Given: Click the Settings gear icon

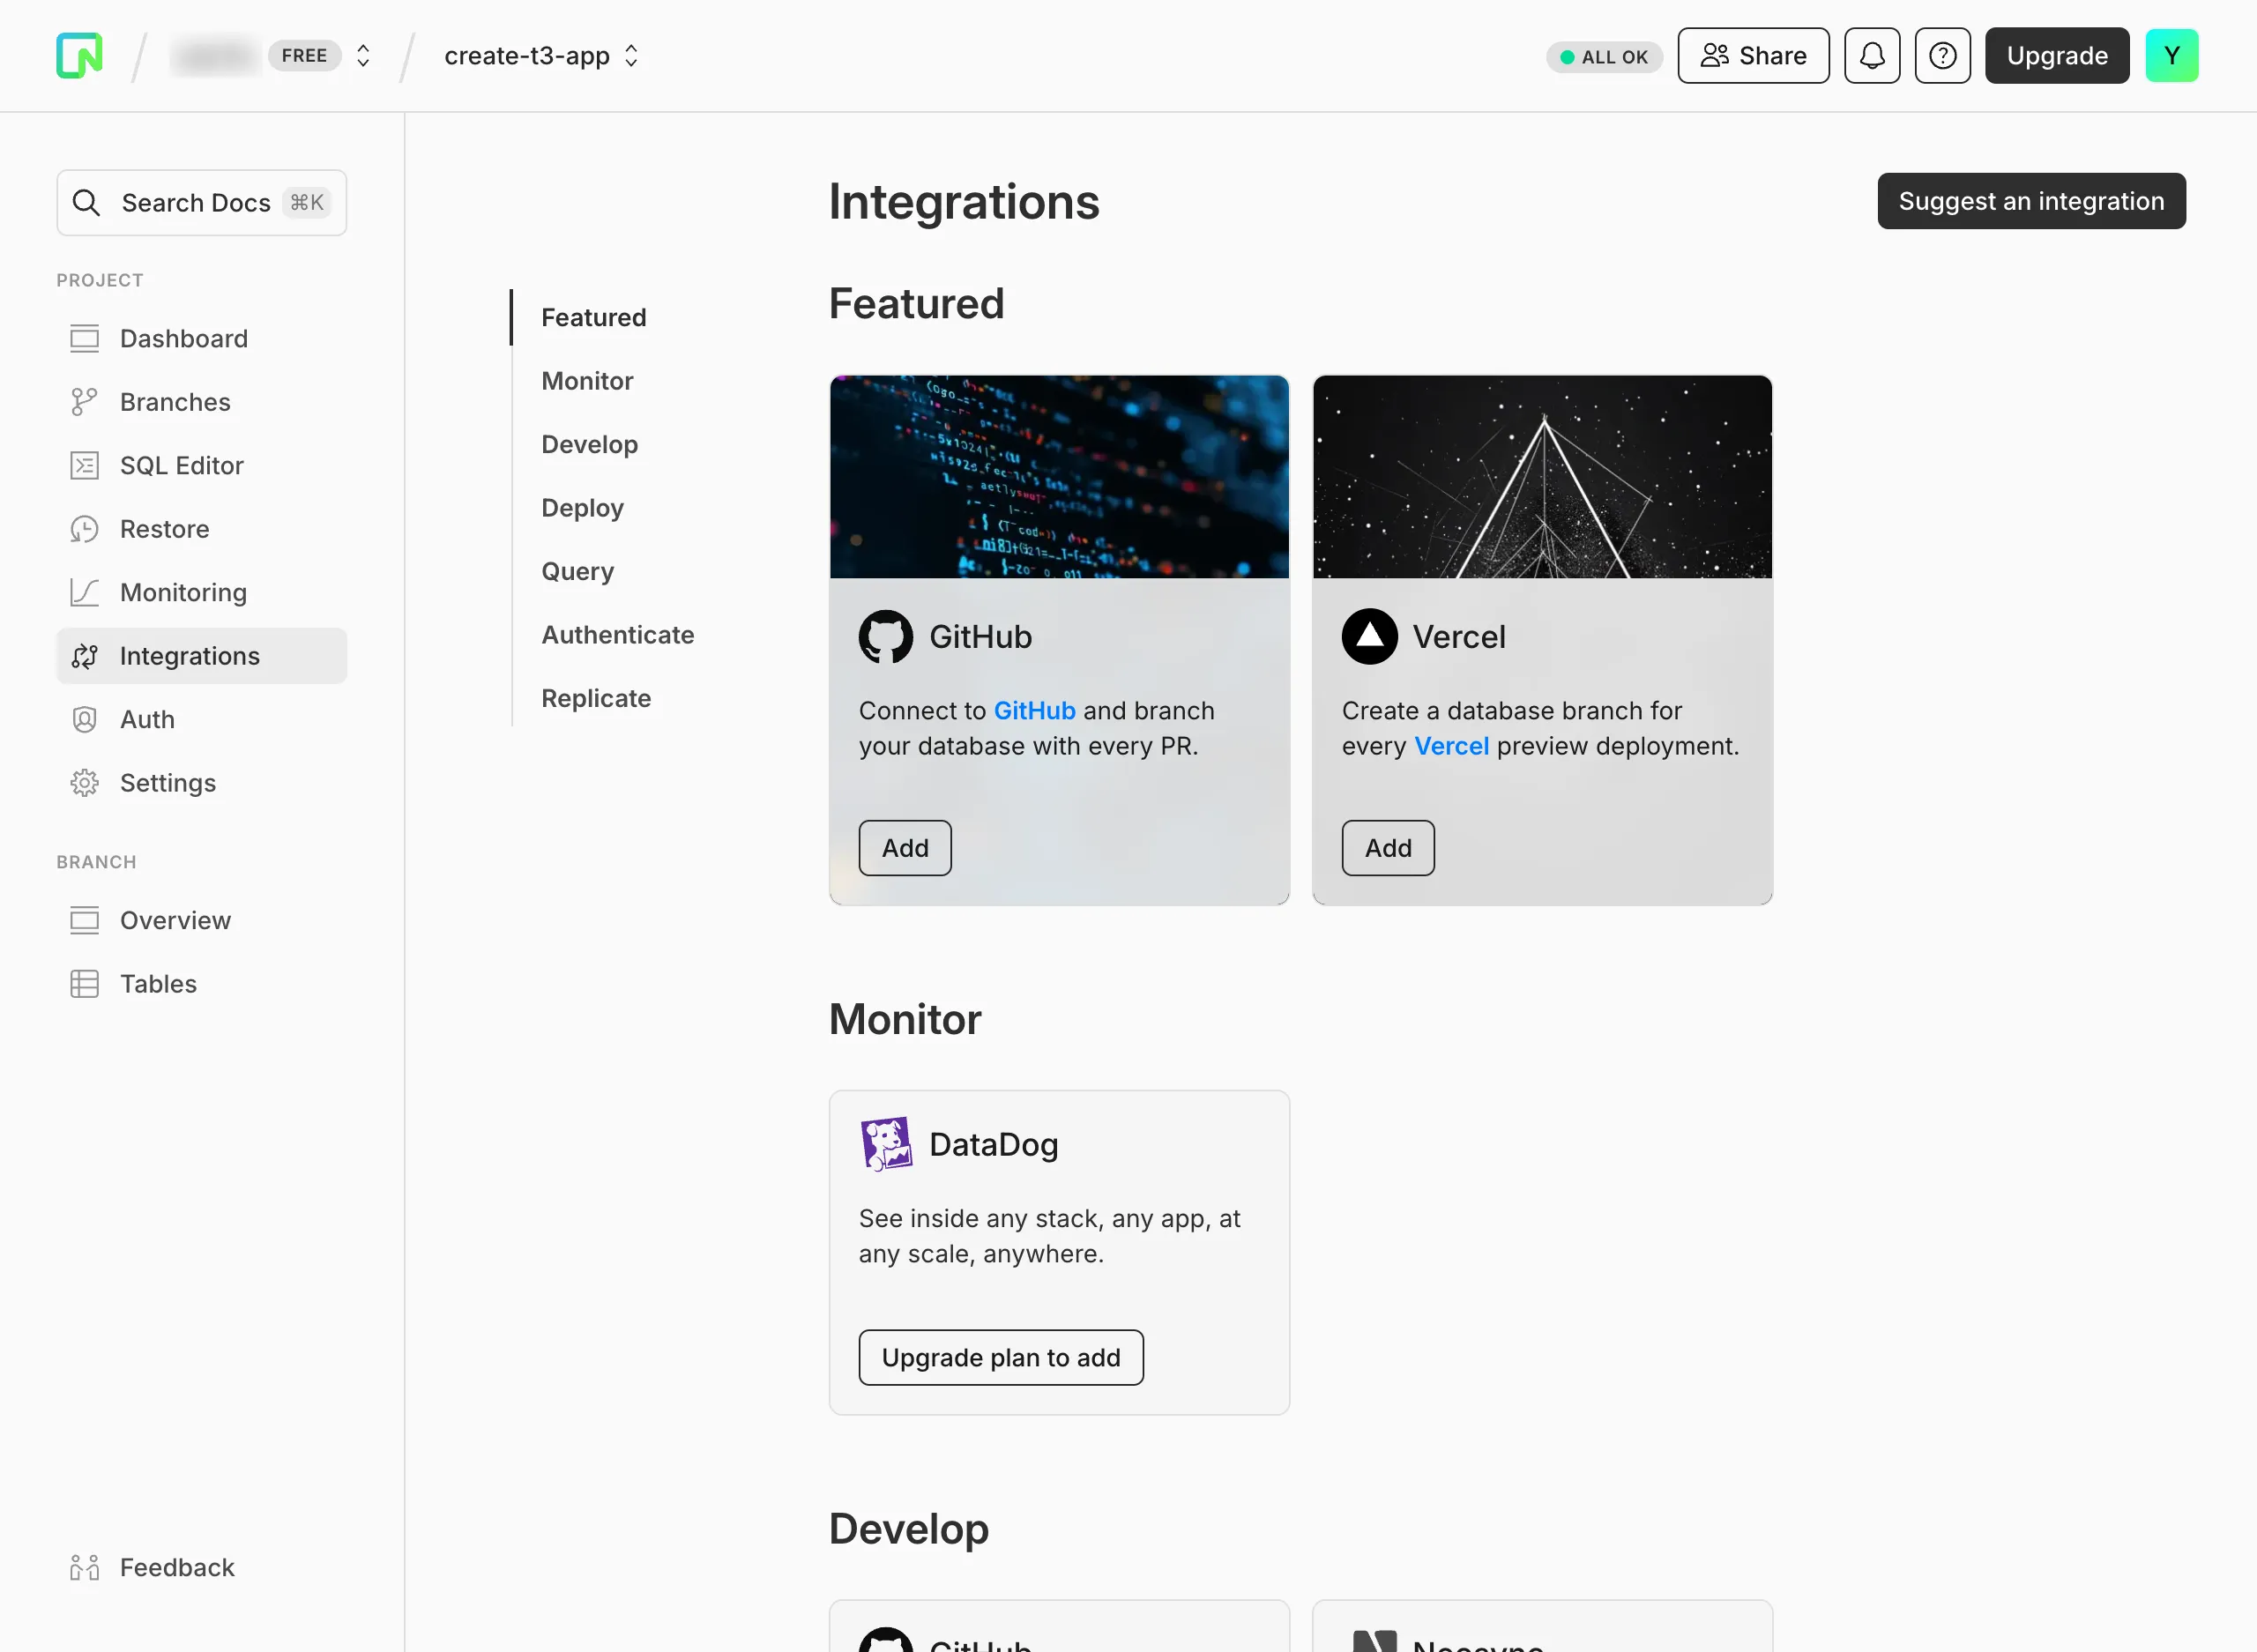Looking at the screenshot, I should [x=85, y=783].
